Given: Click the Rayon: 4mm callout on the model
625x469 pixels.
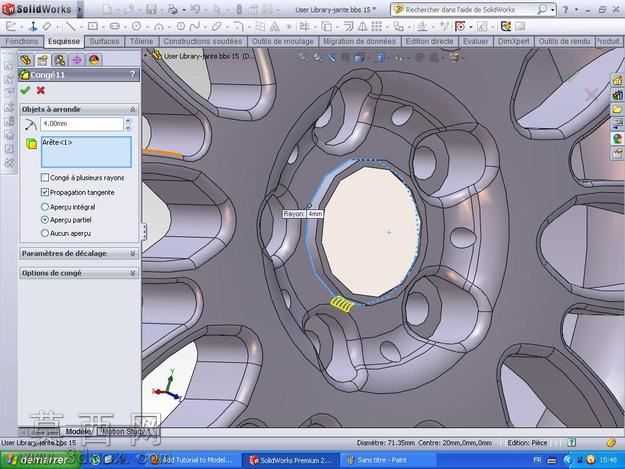Looking at the screenshot, I should click(303, 214).
